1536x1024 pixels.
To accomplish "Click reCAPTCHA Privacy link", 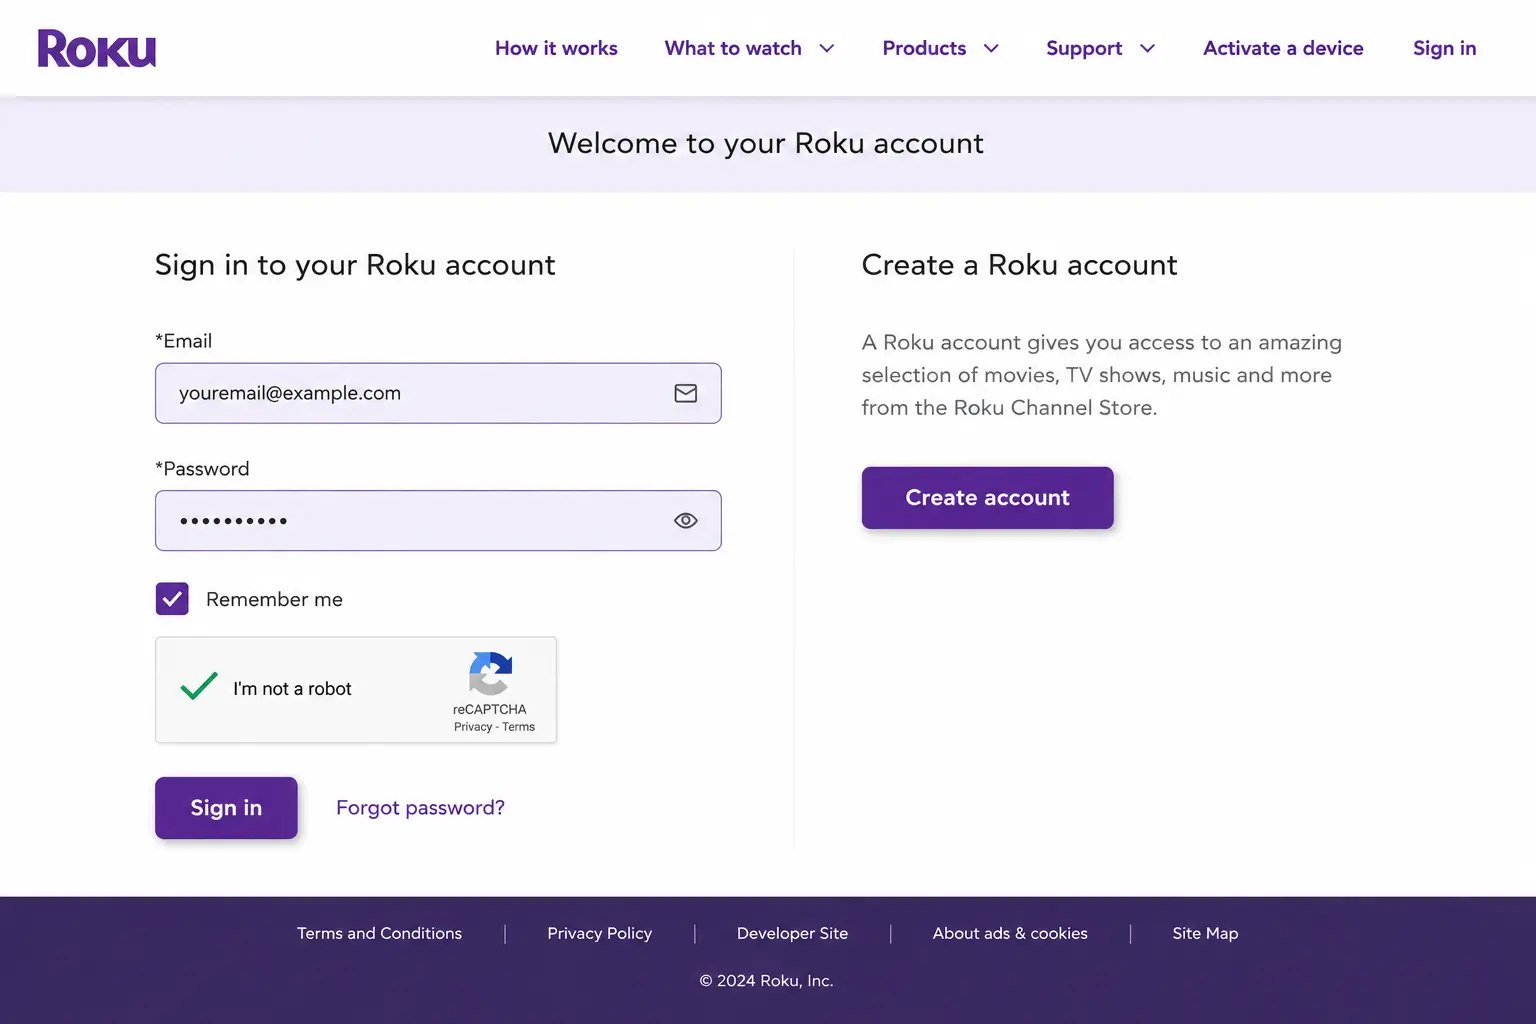I will pos(473,727).
